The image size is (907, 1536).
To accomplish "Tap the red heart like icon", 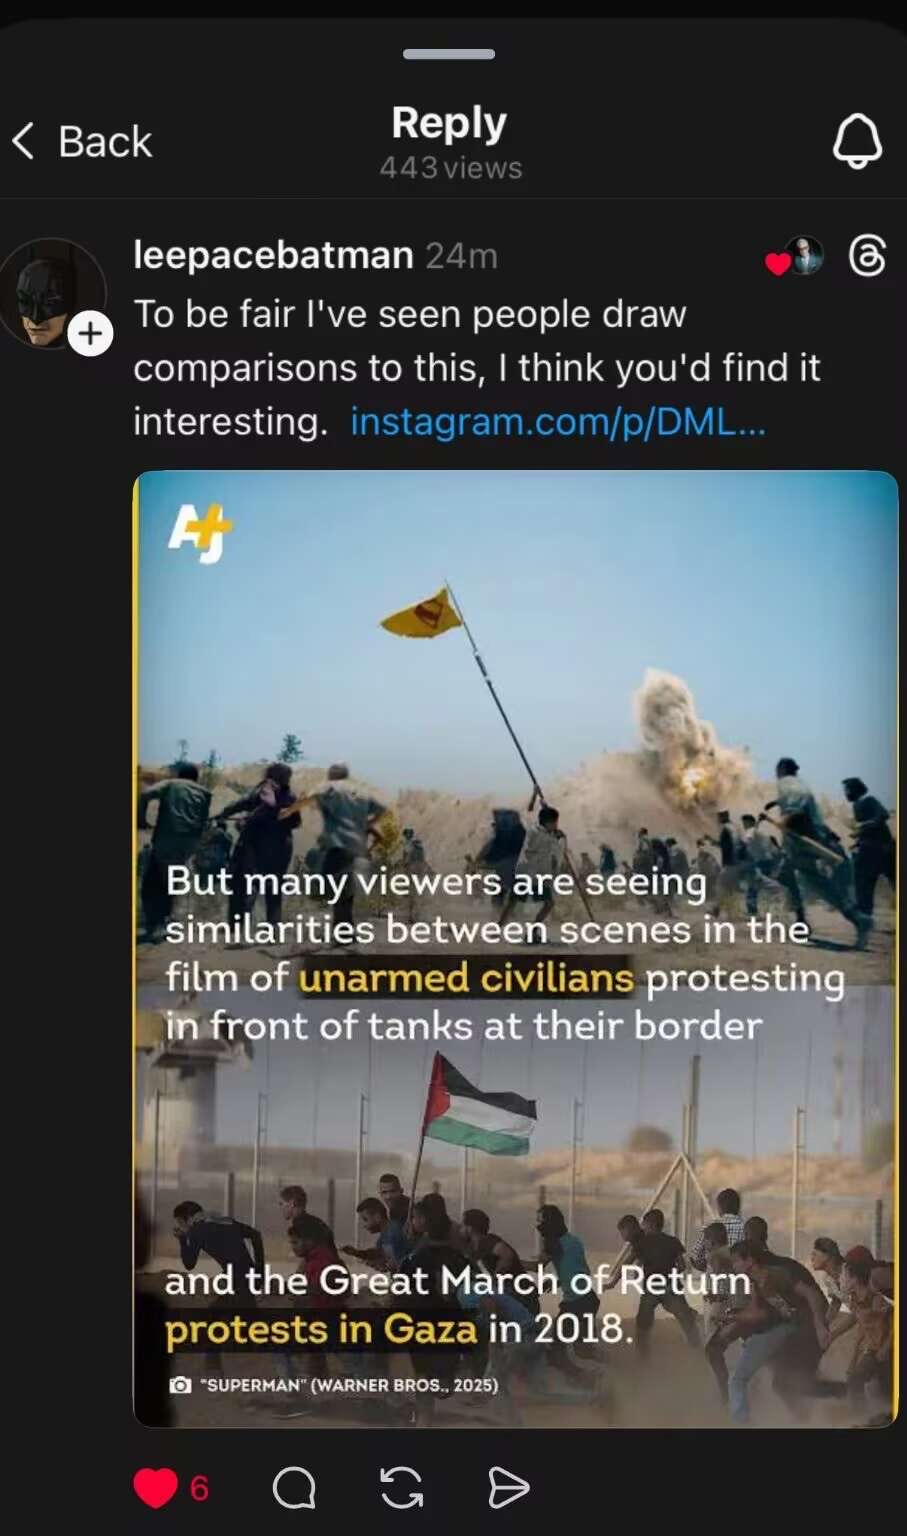I will point(155,1488).
